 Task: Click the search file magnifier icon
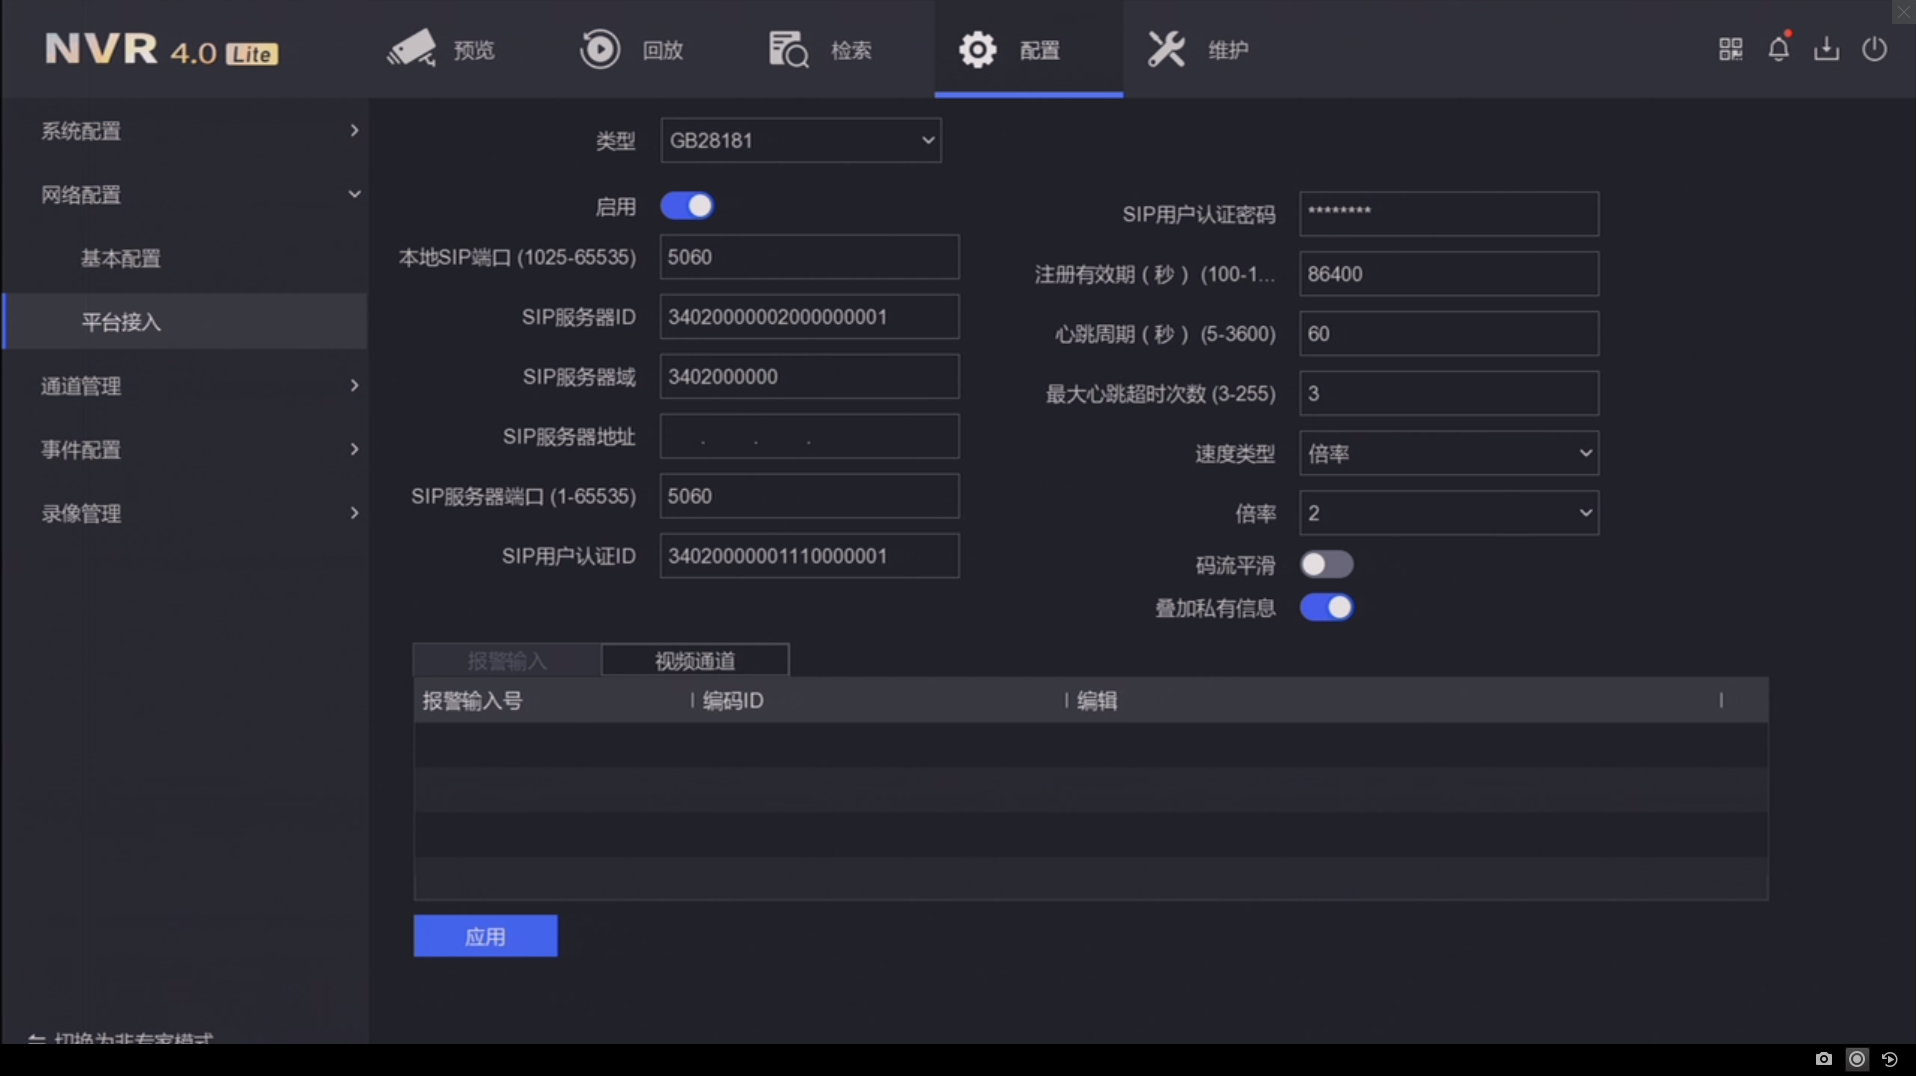pyautogui.click(x=788, y=49)
